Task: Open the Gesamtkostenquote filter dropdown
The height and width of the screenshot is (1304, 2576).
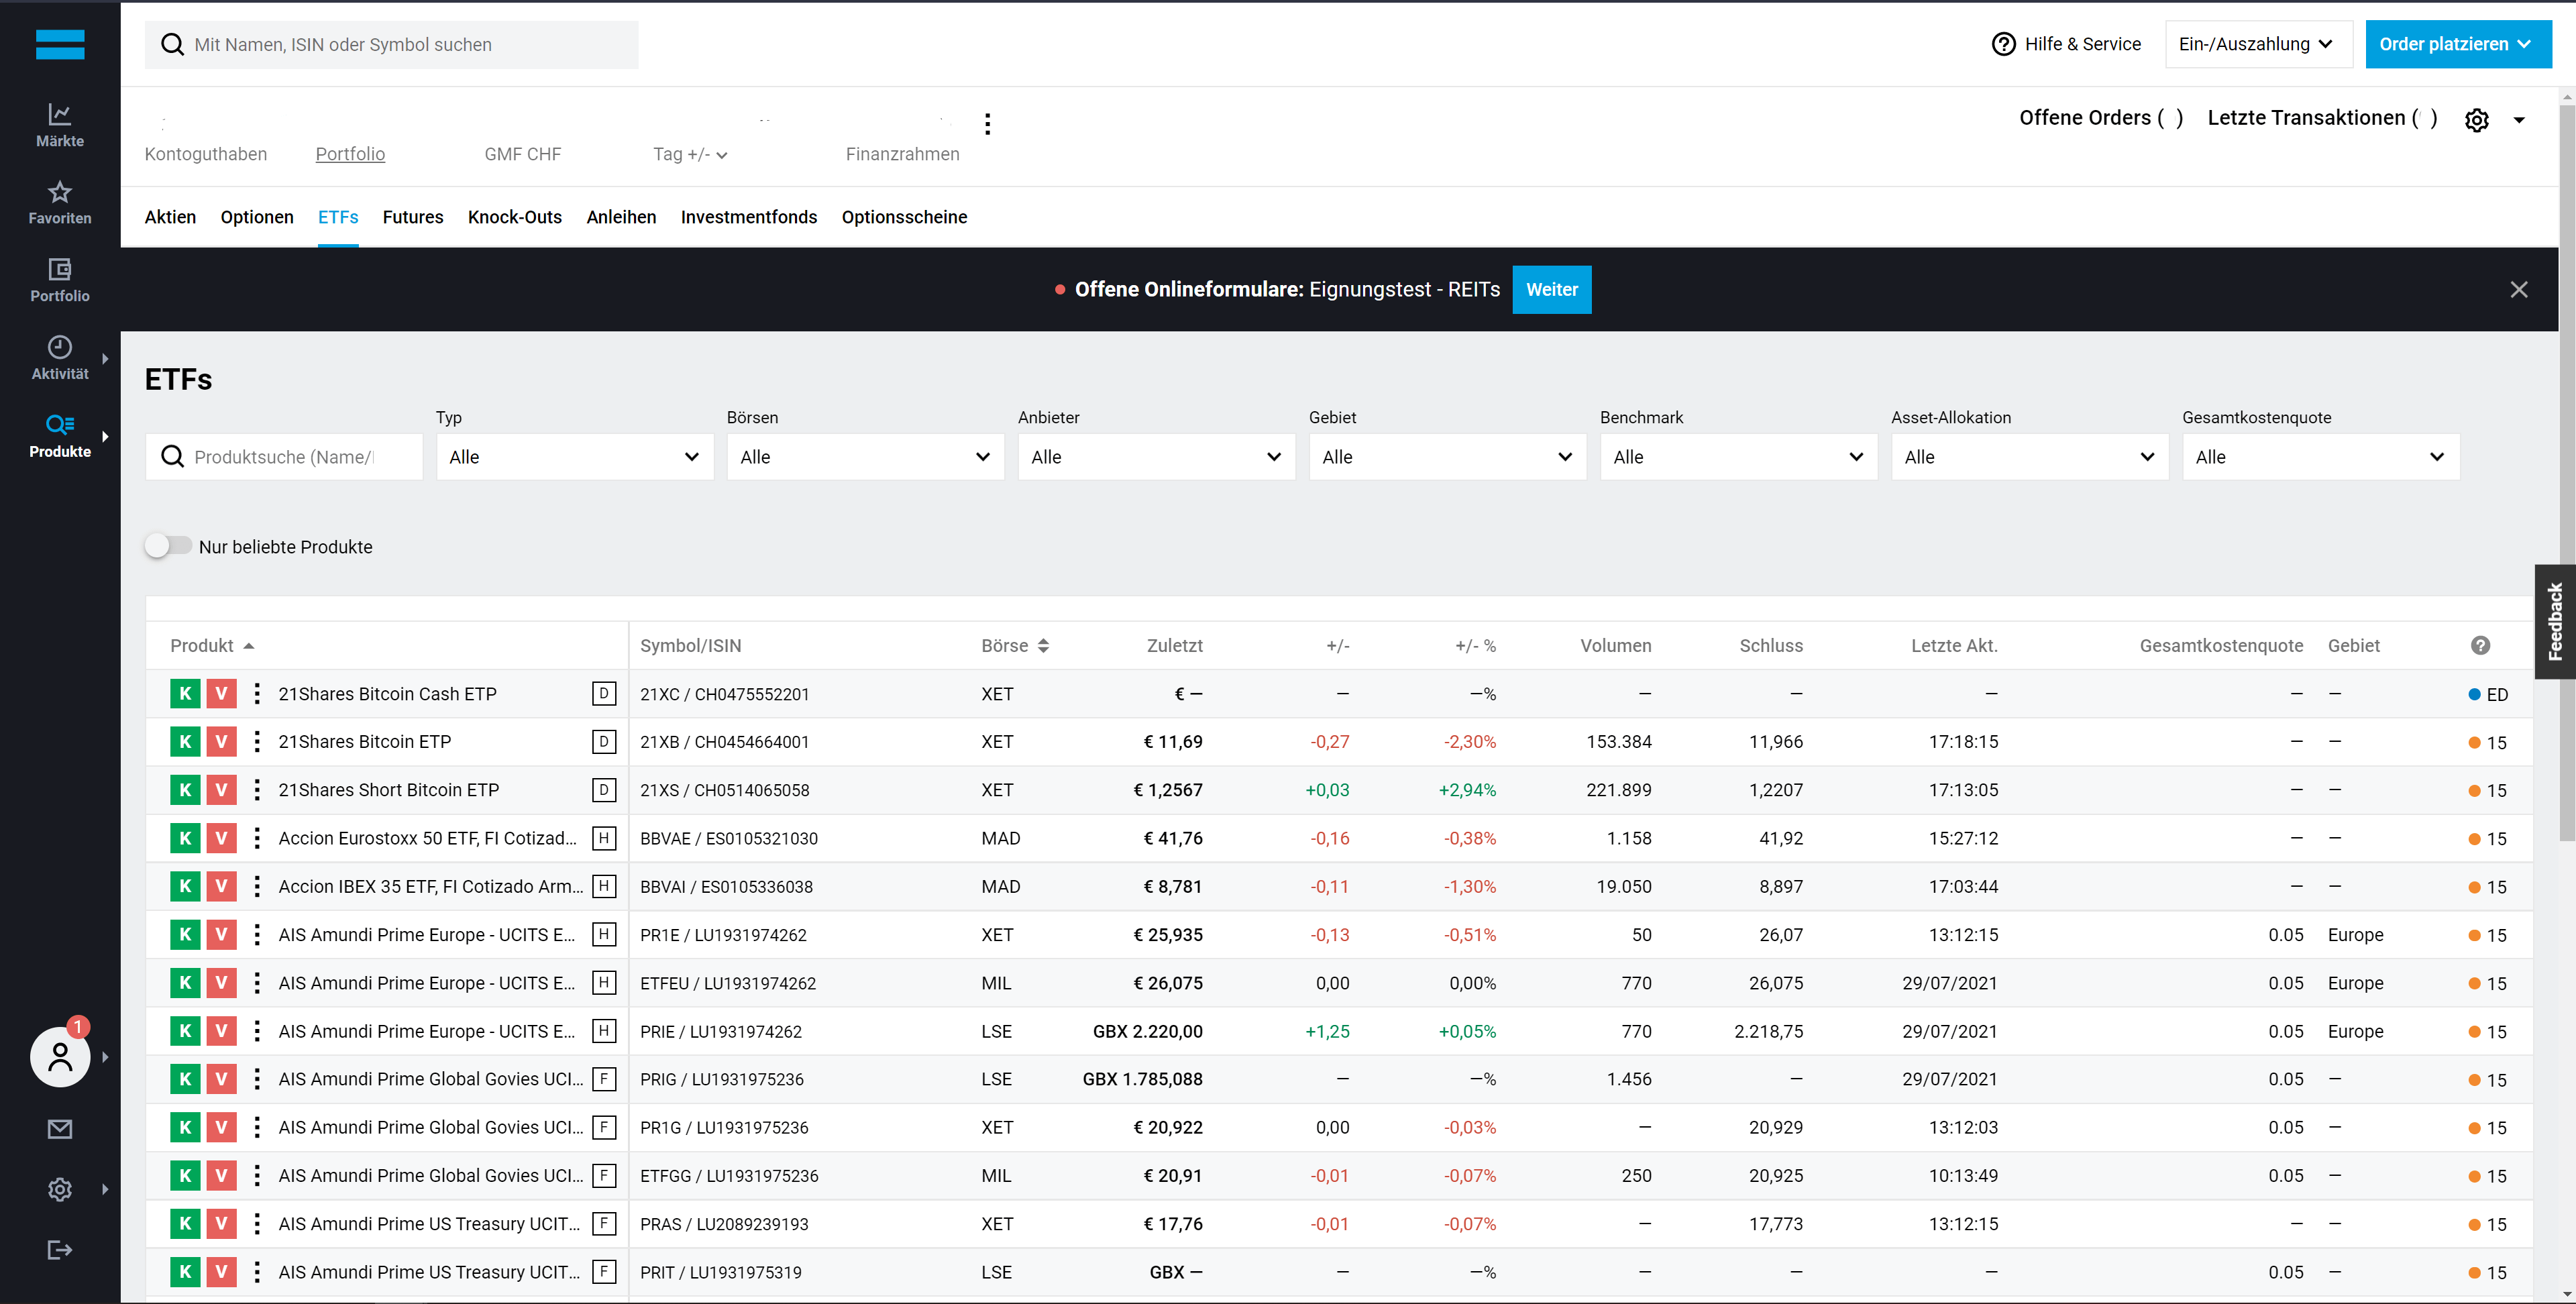Action: (2320, 457)
